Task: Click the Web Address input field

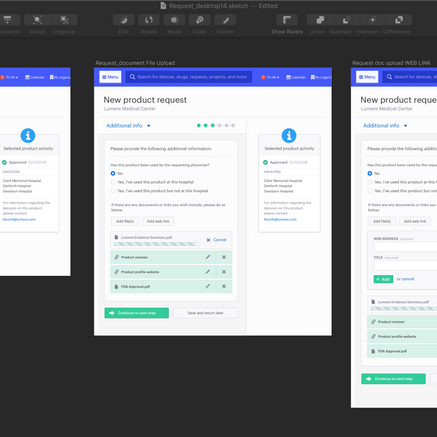Action: 405,247
